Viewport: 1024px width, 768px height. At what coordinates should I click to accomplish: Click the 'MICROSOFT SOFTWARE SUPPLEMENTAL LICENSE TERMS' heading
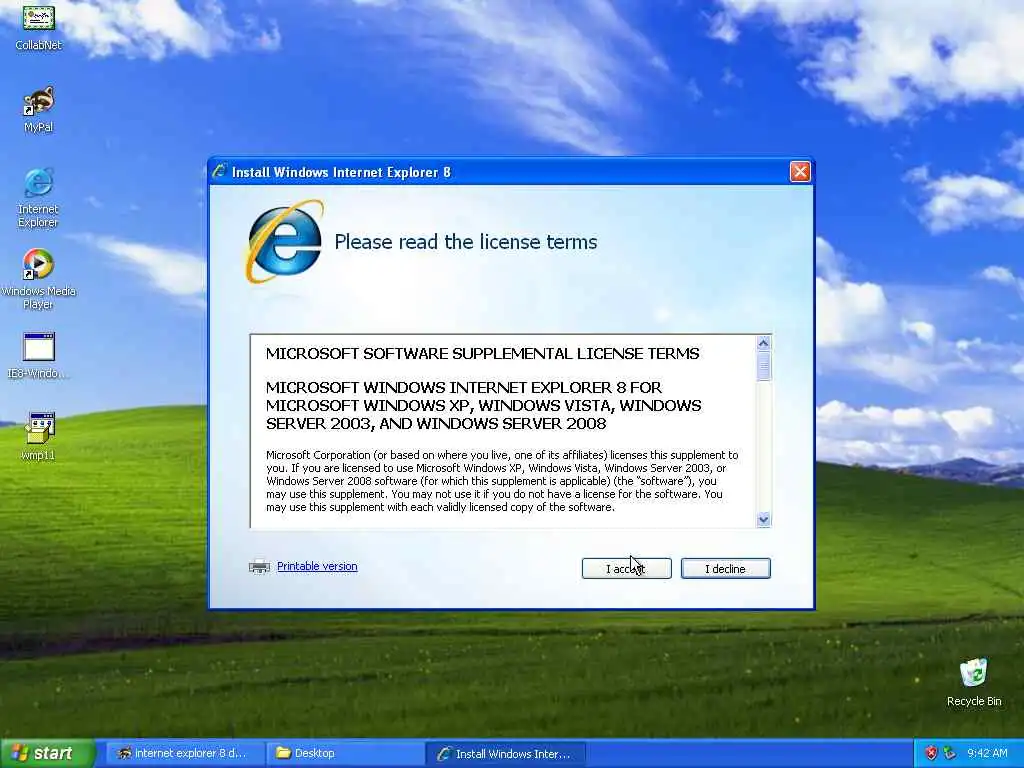coord(483,354)
